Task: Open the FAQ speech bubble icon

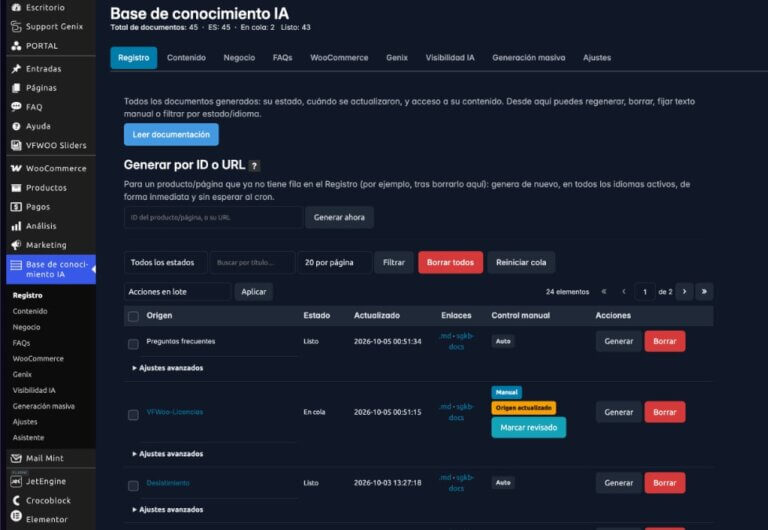Action: [x=16, y=107]
